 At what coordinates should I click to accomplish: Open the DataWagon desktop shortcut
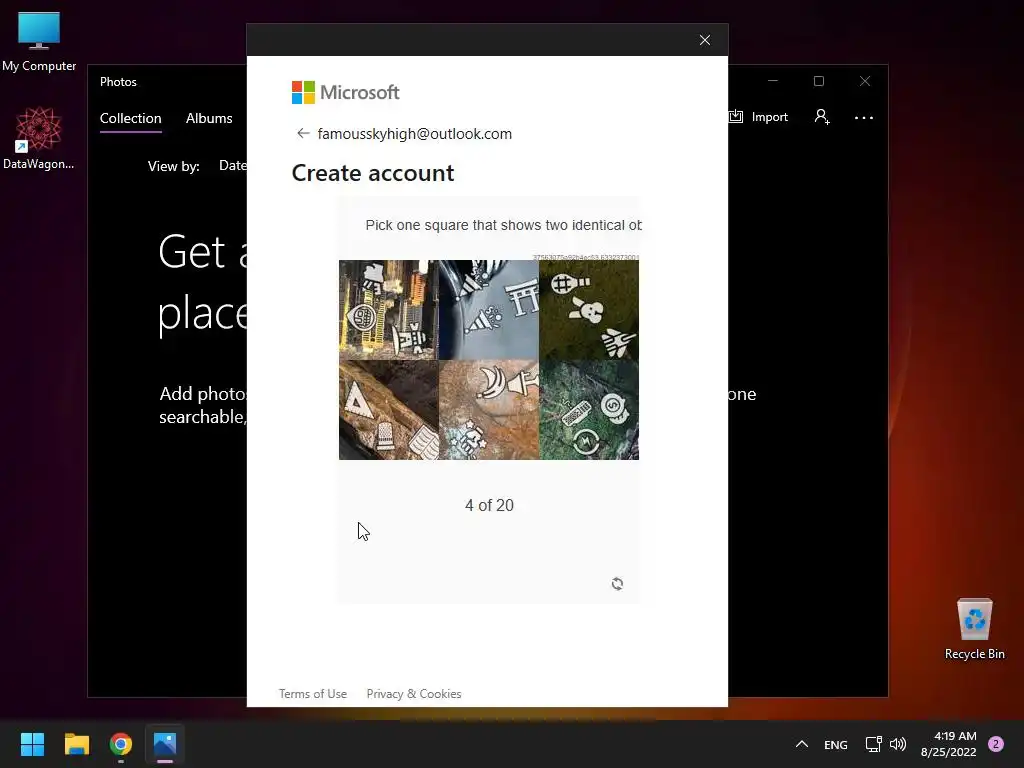[x=39, y=138]
